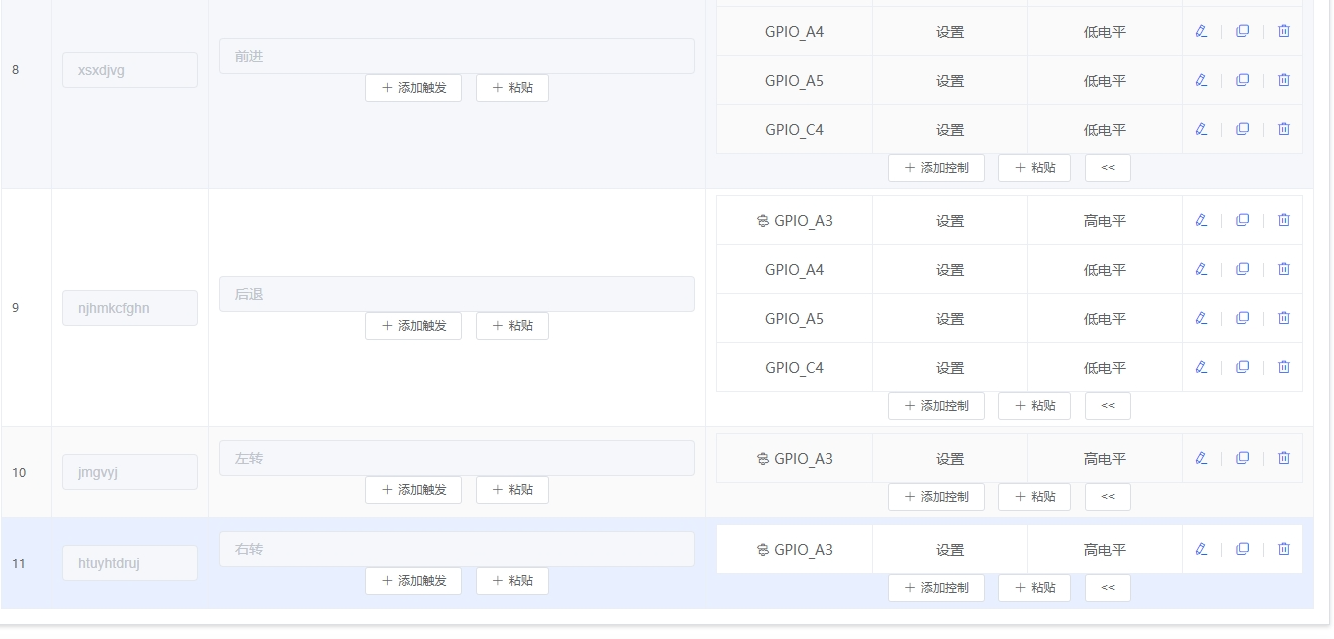Collapse row 9 controls with << button
Image resolution: width=1334 pixels, height=639 pixels.
click(x=1108, y=406)
